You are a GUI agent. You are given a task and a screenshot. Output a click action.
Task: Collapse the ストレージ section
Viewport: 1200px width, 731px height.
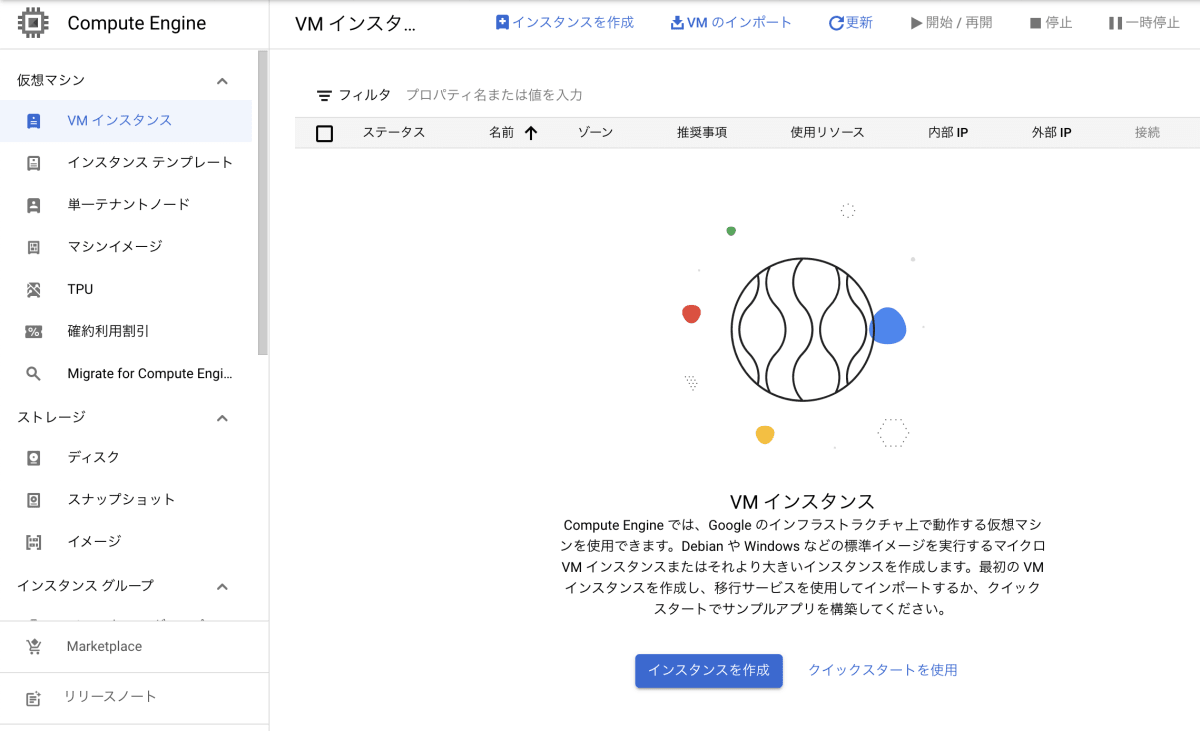[223, 418]
